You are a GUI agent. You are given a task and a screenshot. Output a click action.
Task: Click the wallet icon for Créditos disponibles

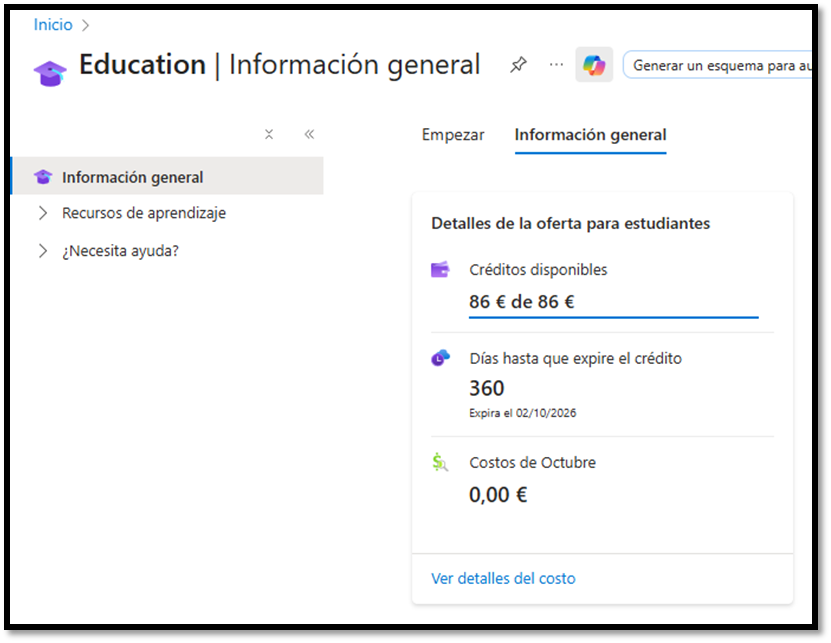[x=440, y=270]
